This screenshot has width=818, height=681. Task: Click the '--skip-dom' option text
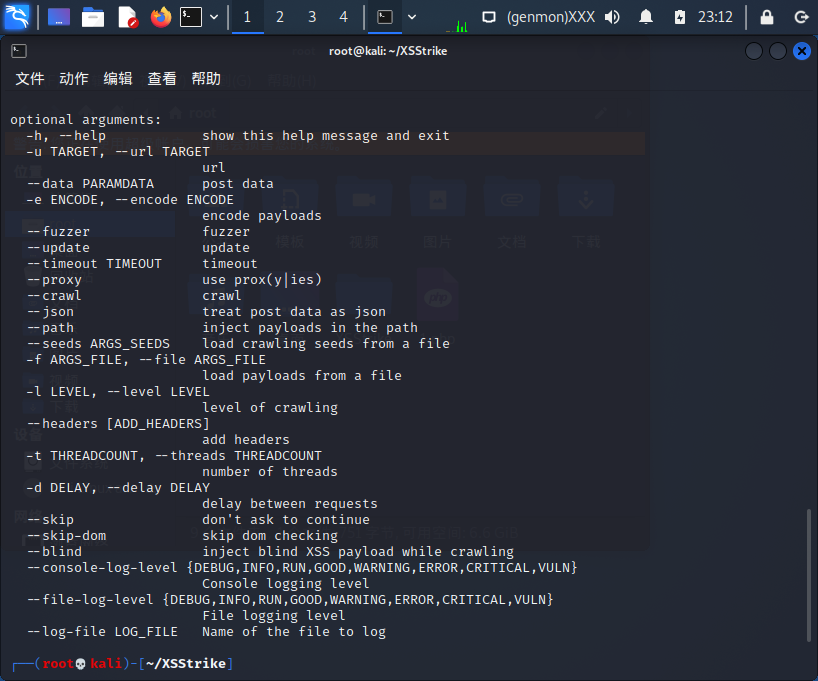[x=66, y=535]
